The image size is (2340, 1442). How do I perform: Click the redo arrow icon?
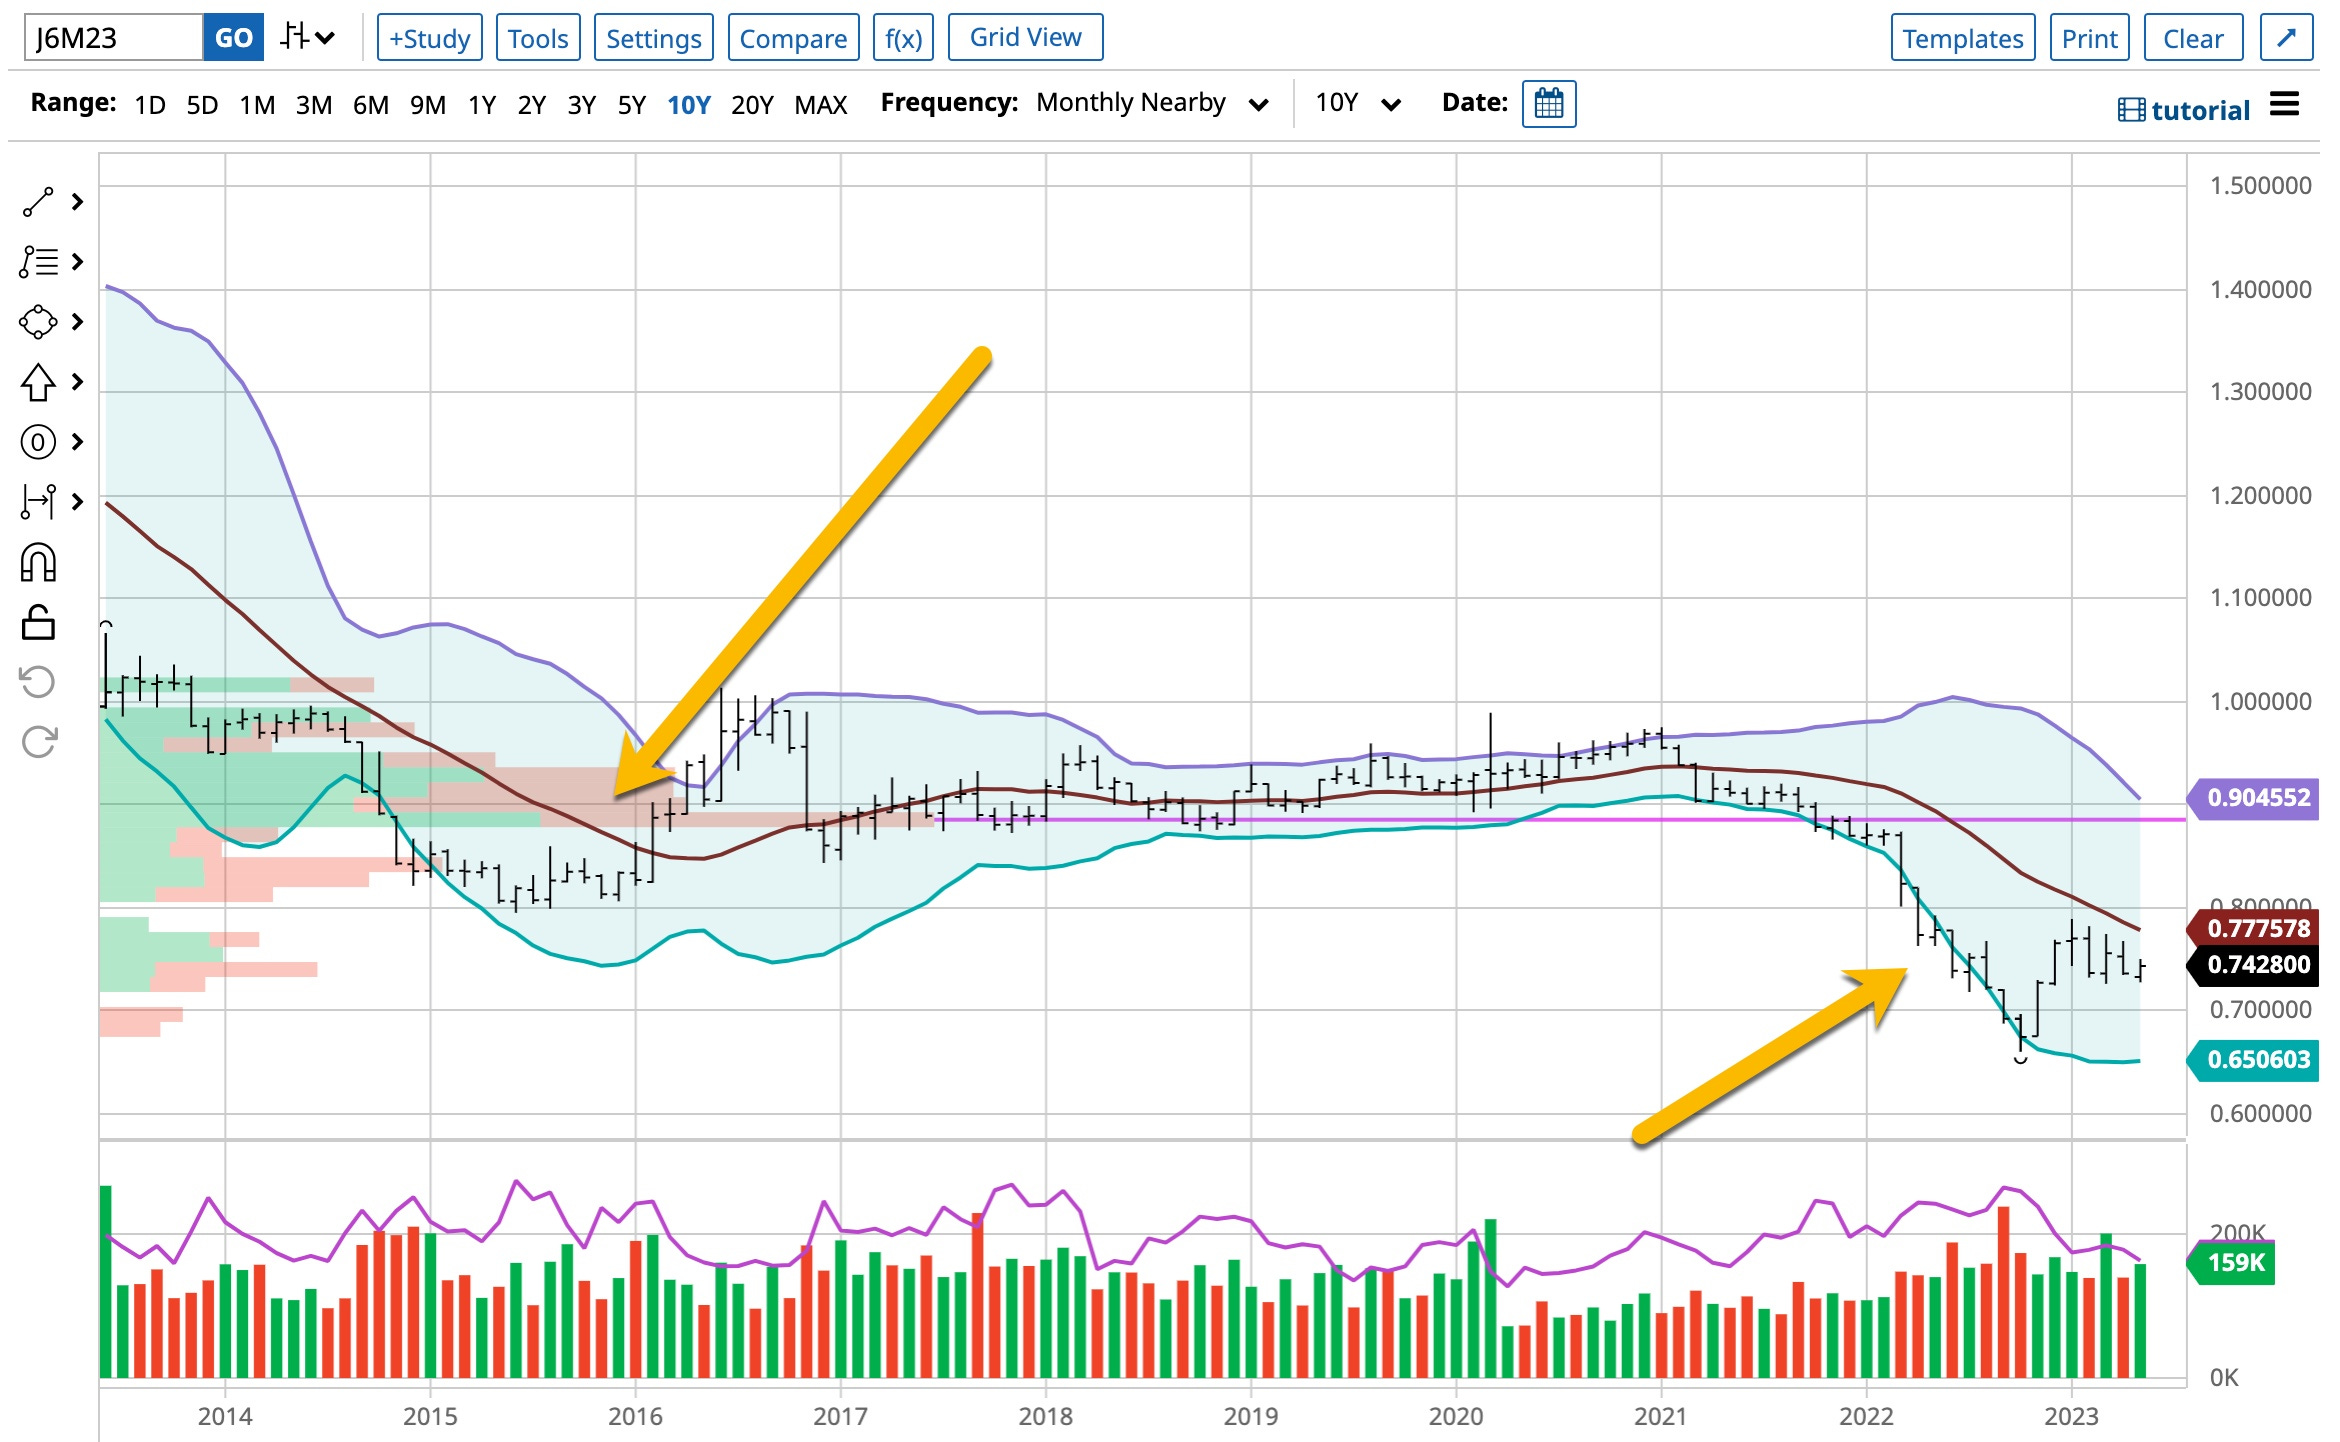click(x=38, y=742)
